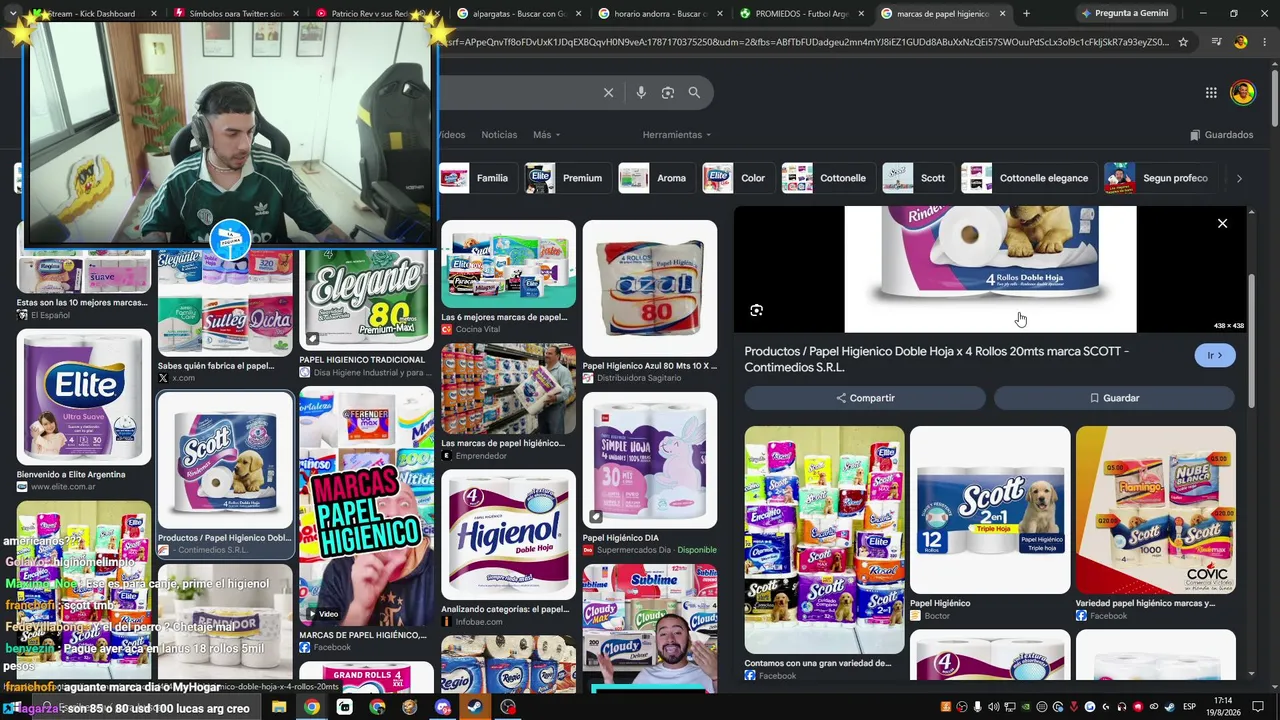Close the 'PROMIEDOS' tab
Viewport: 1280px width, 720px height.
[x=861, y=14]
